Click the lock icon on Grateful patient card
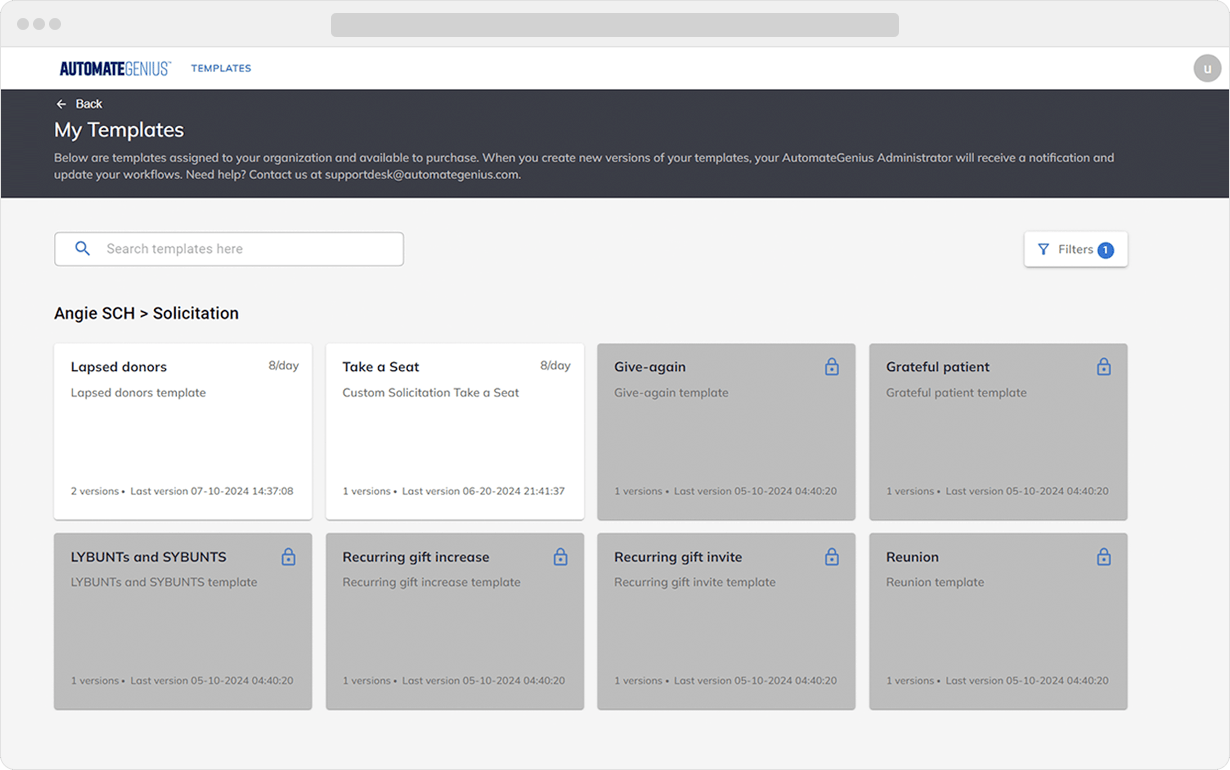Image resolution: width=1230 pixels, height=770 pixels. (1103, 368)
